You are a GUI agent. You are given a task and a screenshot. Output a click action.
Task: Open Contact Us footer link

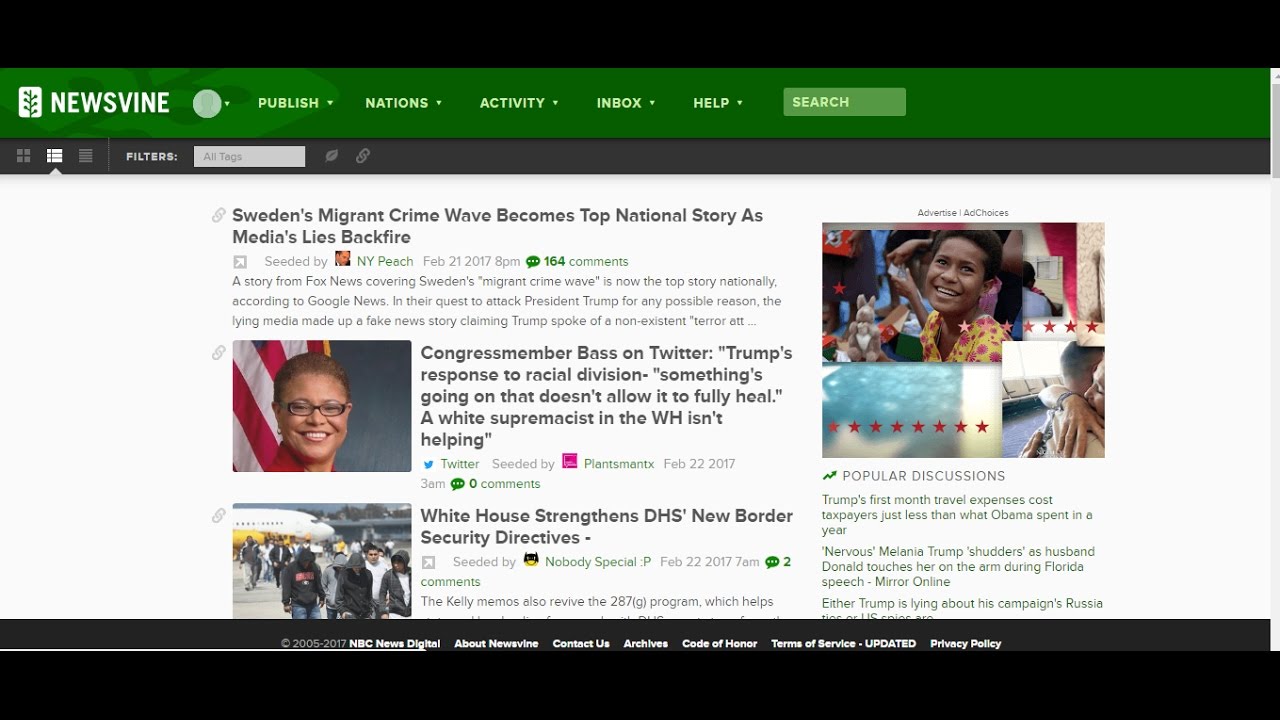[x=581, y=644]
